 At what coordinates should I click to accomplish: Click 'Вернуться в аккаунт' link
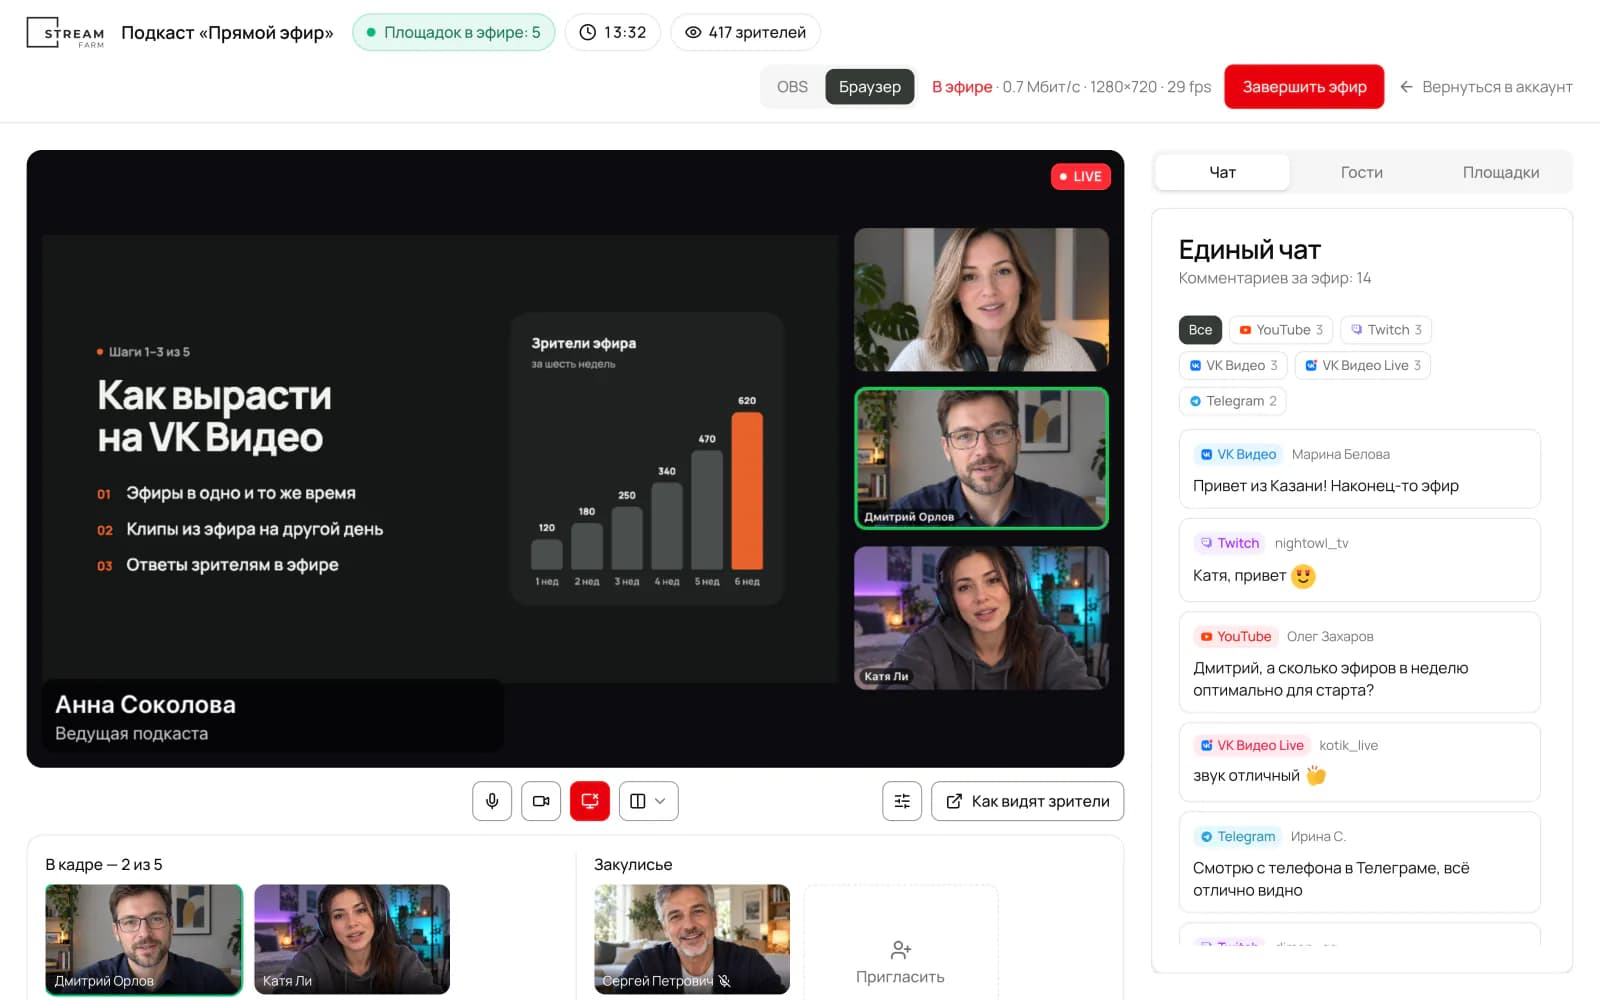pyautogui.click(x=1486, y=87)
